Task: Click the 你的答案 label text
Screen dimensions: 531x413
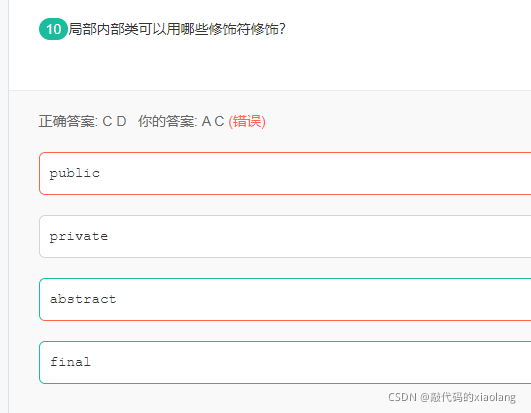Action: (x=167, y=122)
